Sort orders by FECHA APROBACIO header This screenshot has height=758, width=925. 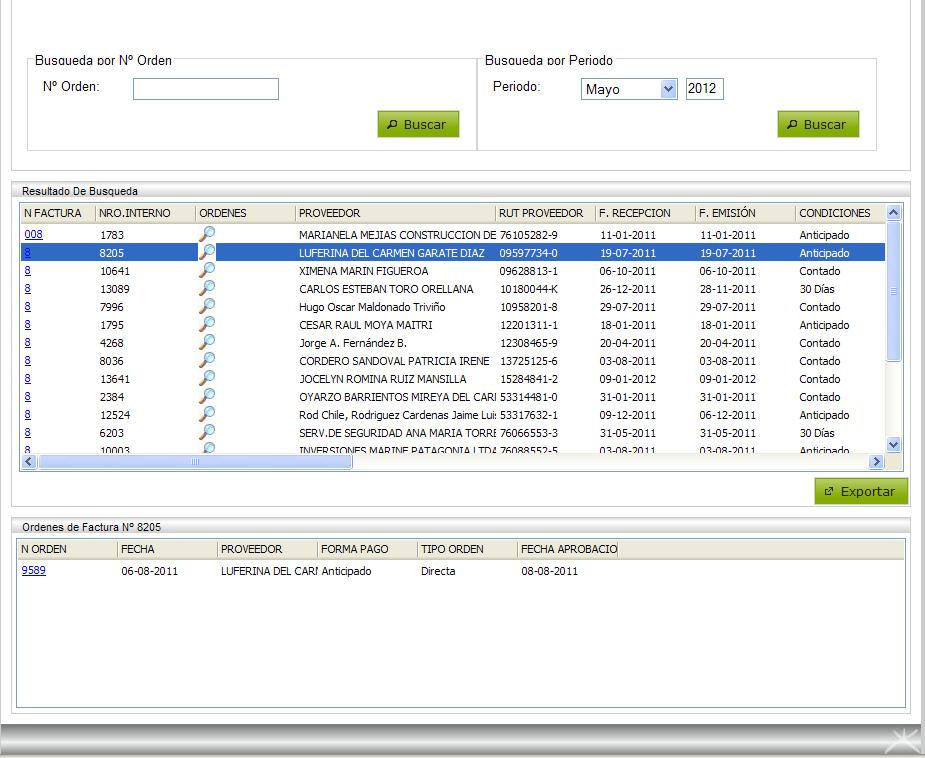(x=568, y=549)
